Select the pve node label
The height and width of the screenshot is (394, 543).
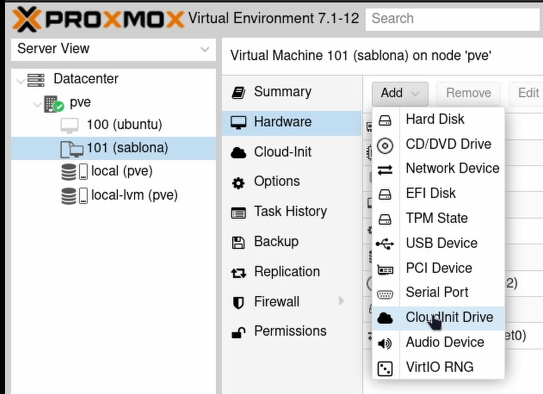pos(80,103)
